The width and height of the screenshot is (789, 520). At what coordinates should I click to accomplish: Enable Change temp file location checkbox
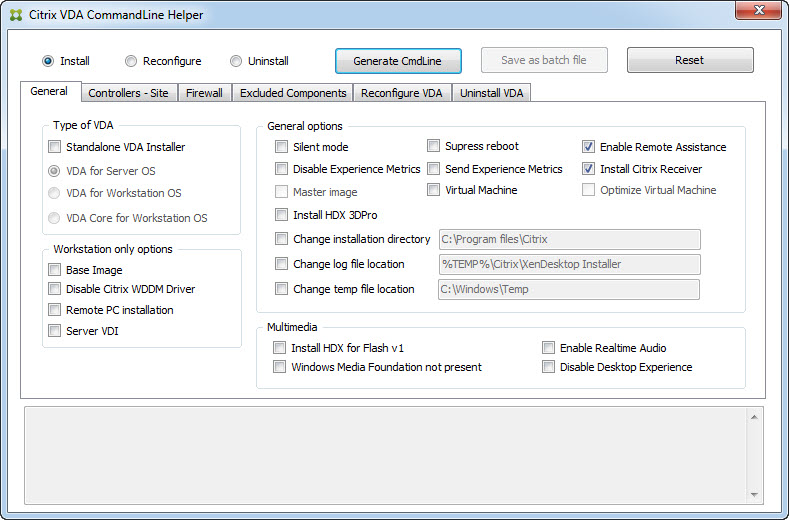point(281,289)
